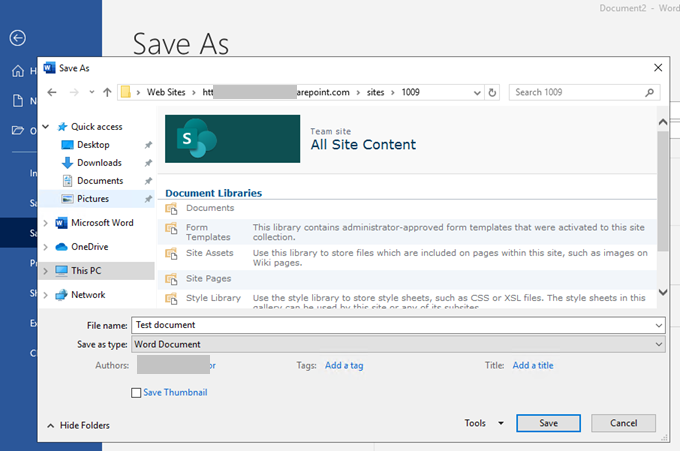
Task: Expand the Microsoft Word tree node
Action: click(46, 223)
